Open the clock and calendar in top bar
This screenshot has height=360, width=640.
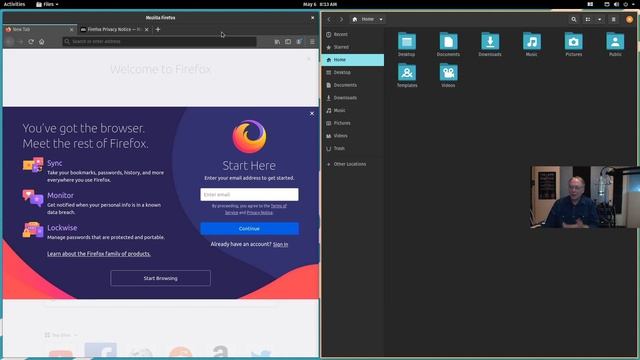point(320,4)
